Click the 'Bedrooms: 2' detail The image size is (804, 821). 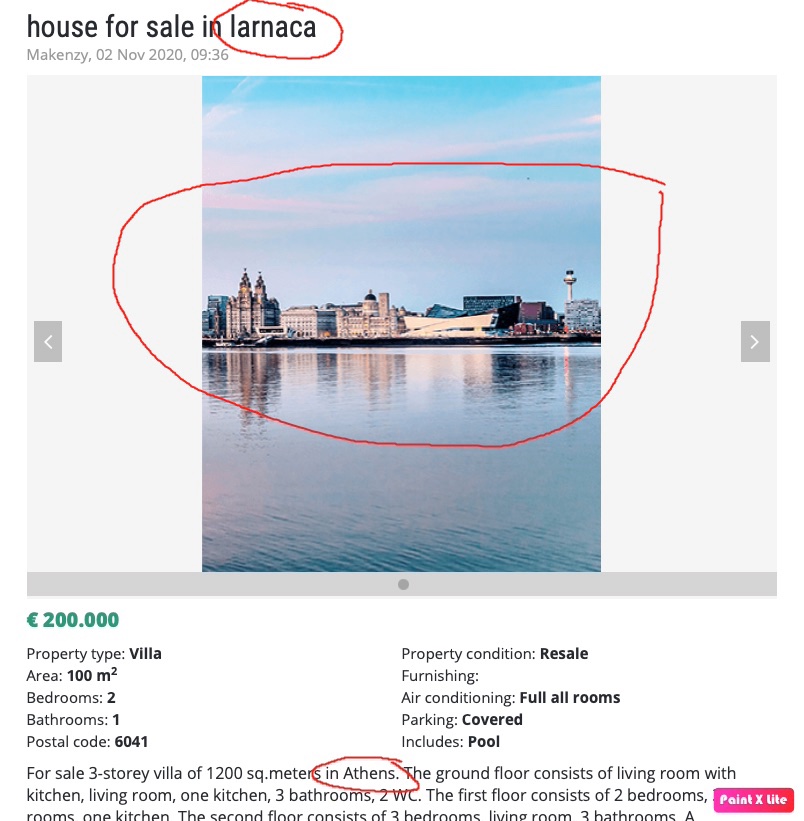pos(71,698)
